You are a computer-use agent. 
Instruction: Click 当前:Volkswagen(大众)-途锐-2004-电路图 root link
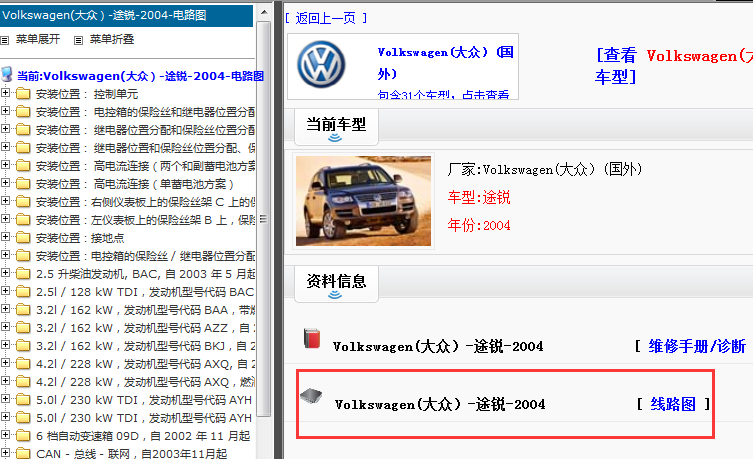click(x=140, y=76)
